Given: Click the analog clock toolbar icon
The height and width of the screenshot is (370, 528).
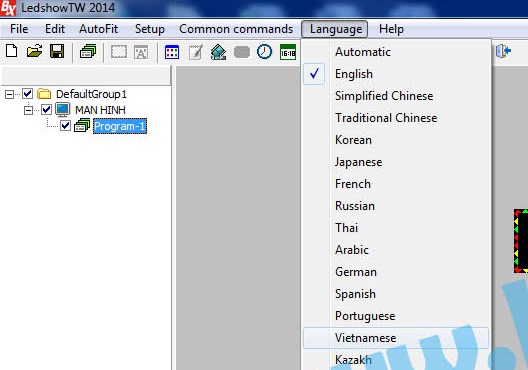Looking at the screenshot, I should (x=264, y=52).
